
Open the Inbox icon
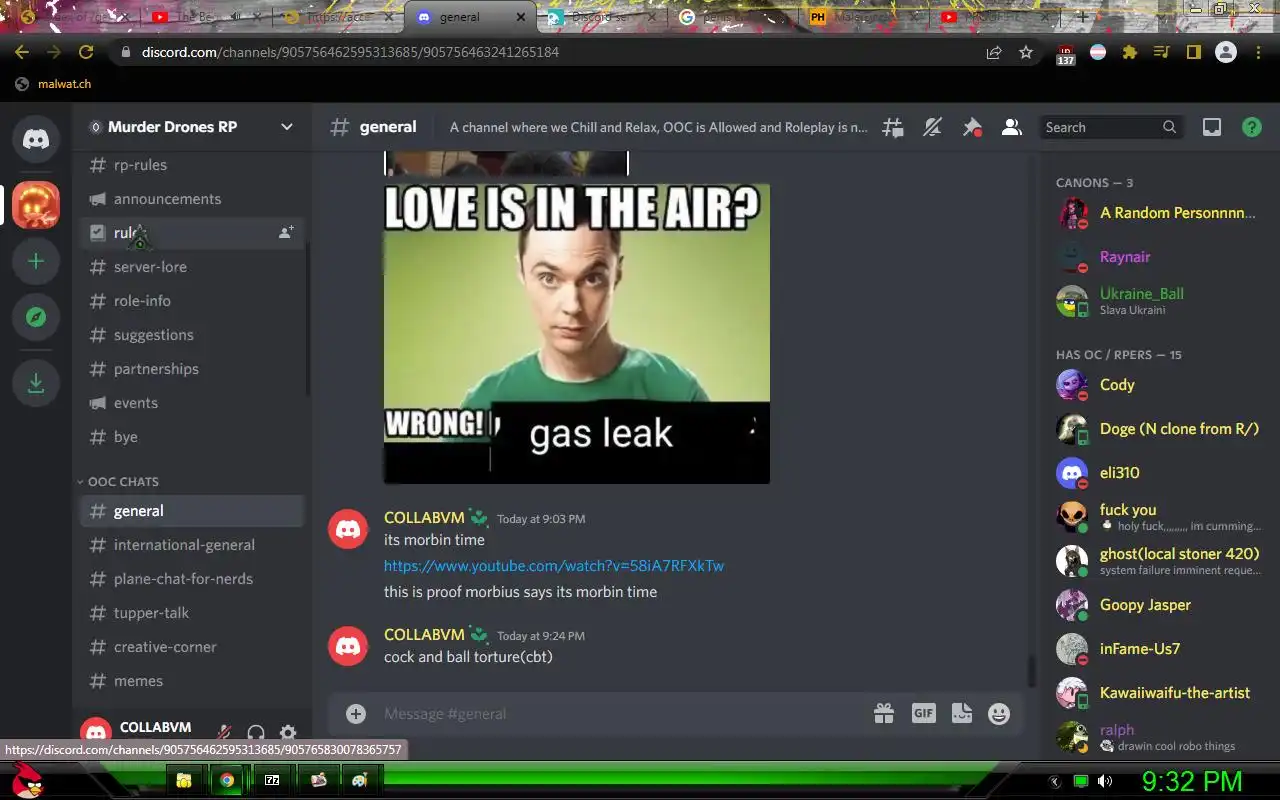click(1212, 127)
